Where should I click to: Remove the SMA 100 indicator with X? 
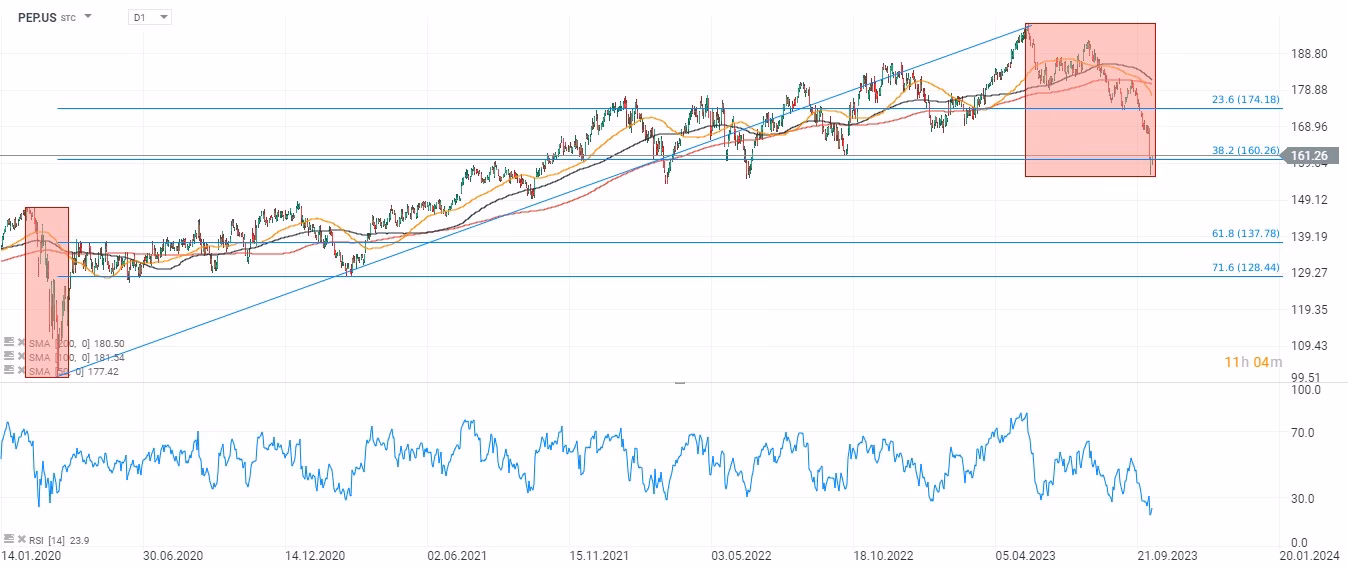point(21,356)
